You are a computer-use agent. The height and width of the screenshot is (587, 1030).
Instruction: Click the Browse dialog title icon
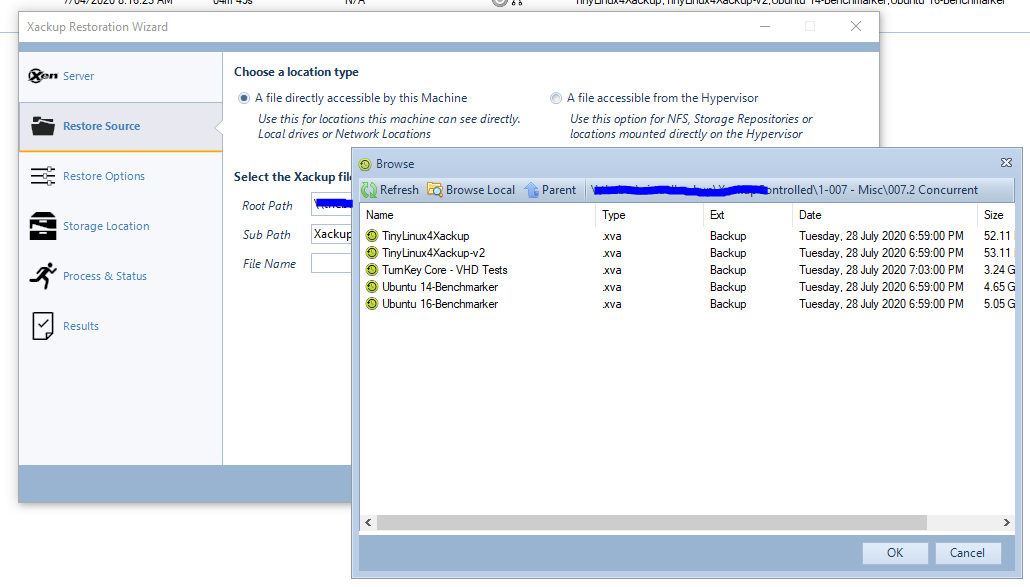pyautogui.click(x=365, y=164)
